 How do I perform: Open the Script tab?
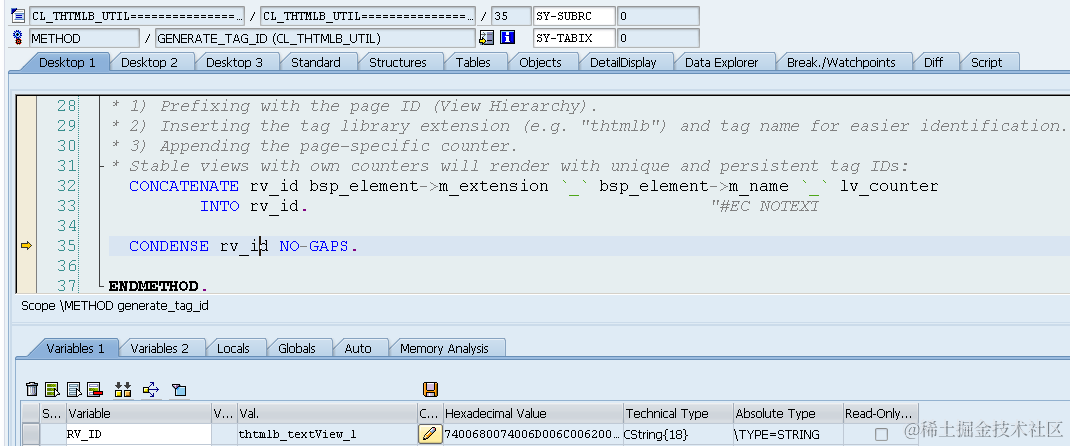point(986,62)
